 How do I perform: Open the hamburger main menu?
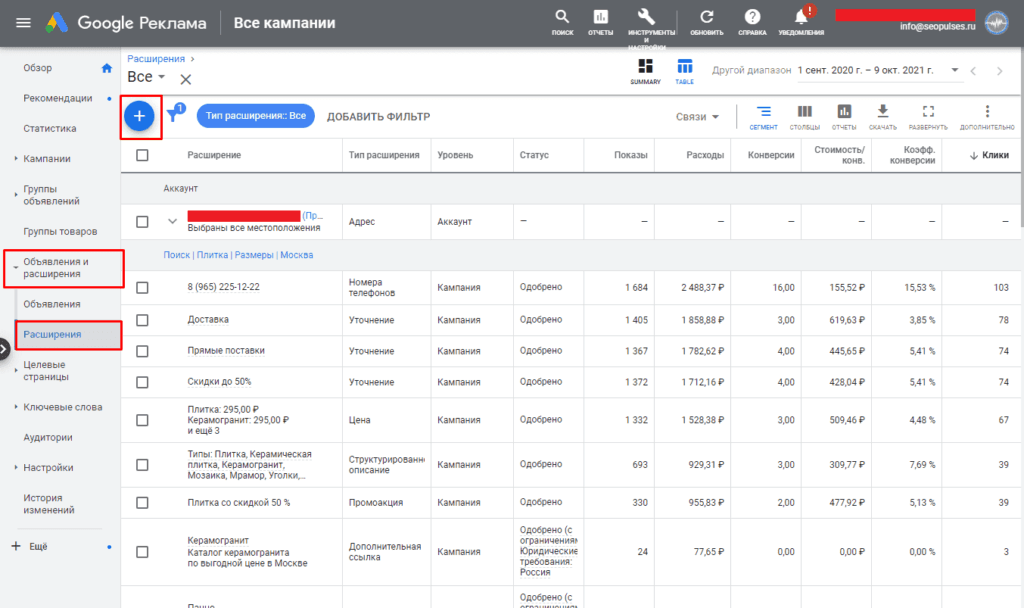tap(24, 23)
